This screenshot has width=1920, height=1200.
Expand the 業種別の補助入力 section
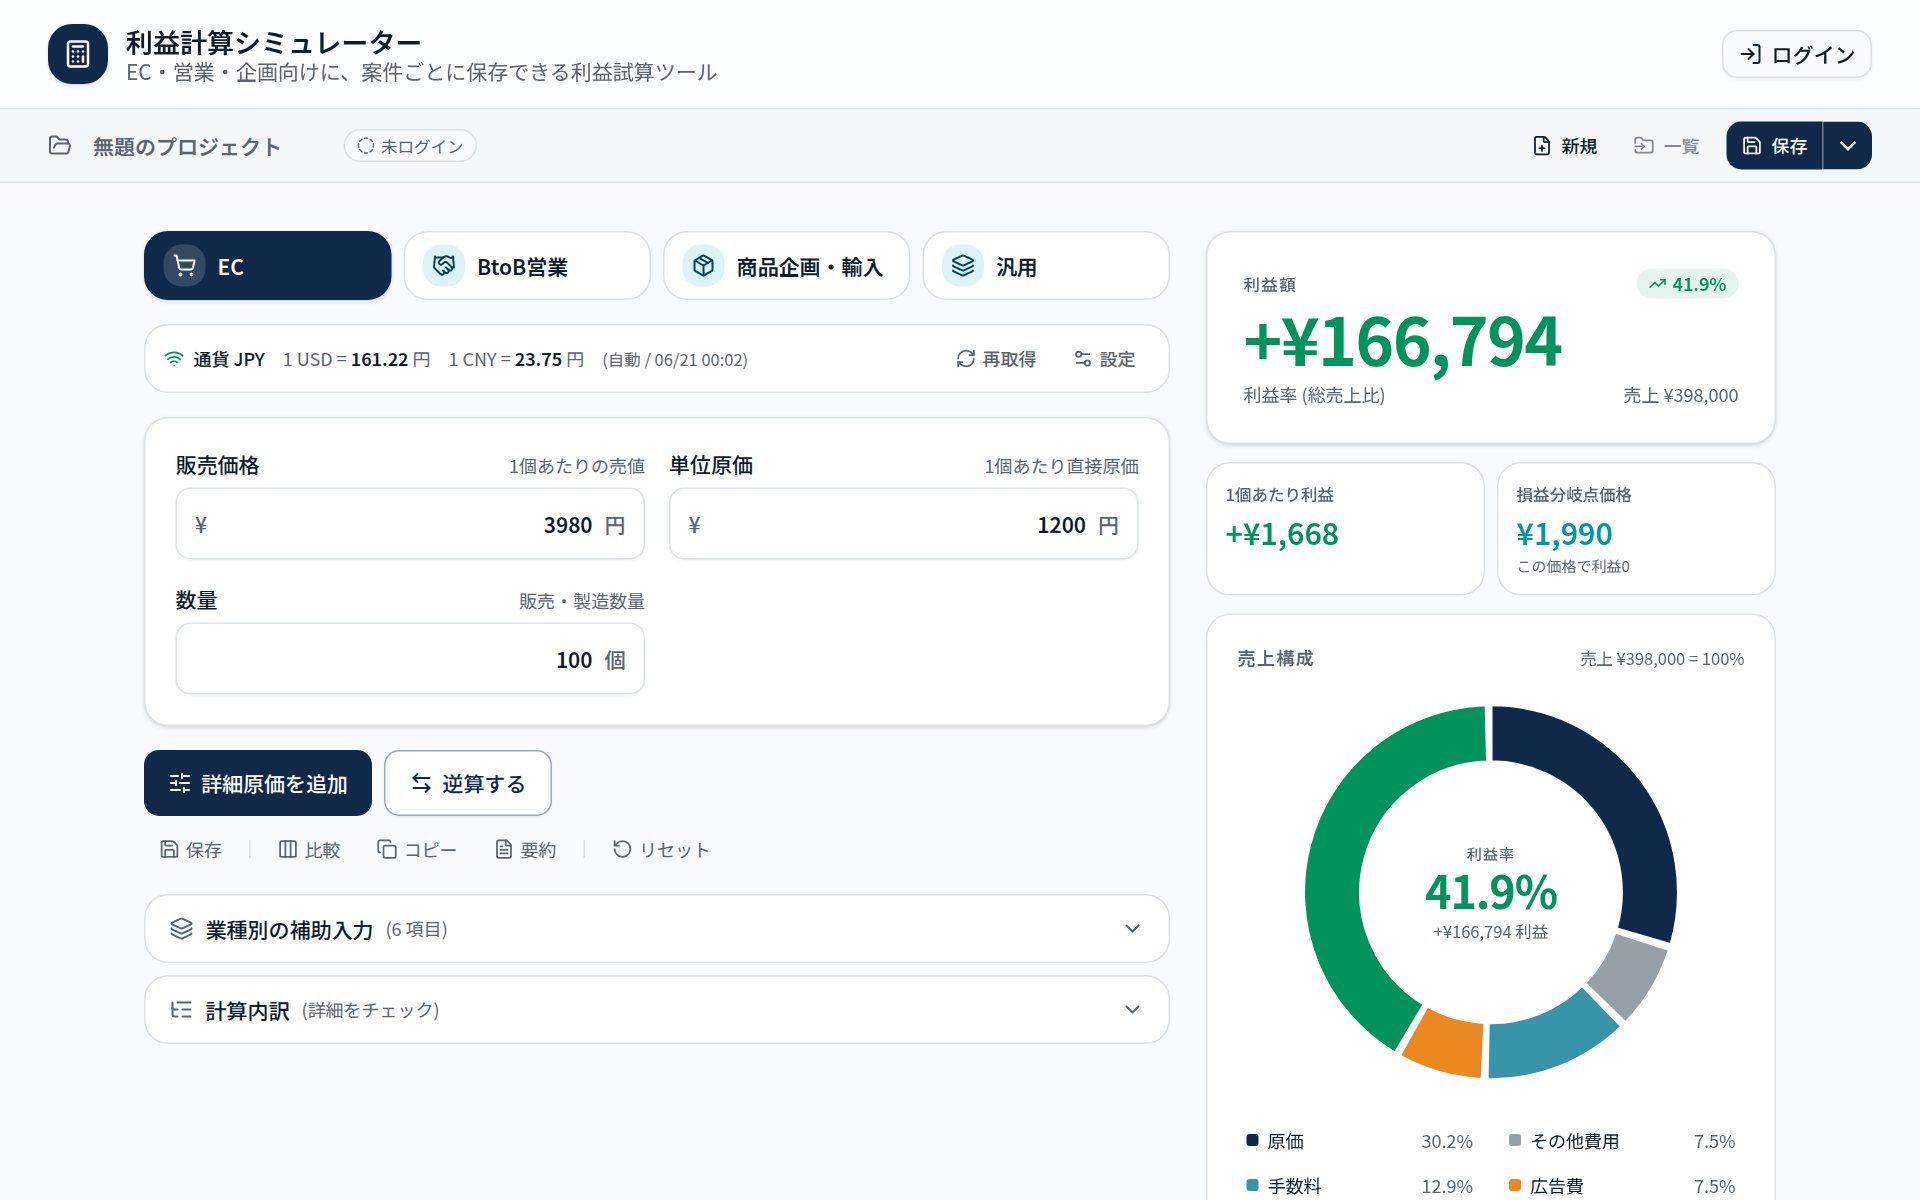[x=657, y=929]
